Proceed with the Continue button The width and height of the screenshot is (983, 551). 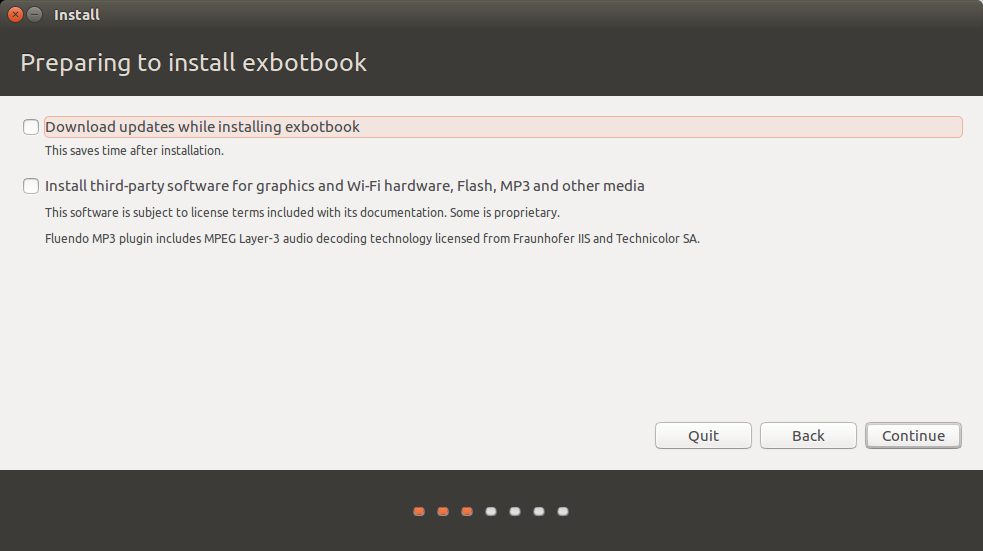tap(913, 436)
